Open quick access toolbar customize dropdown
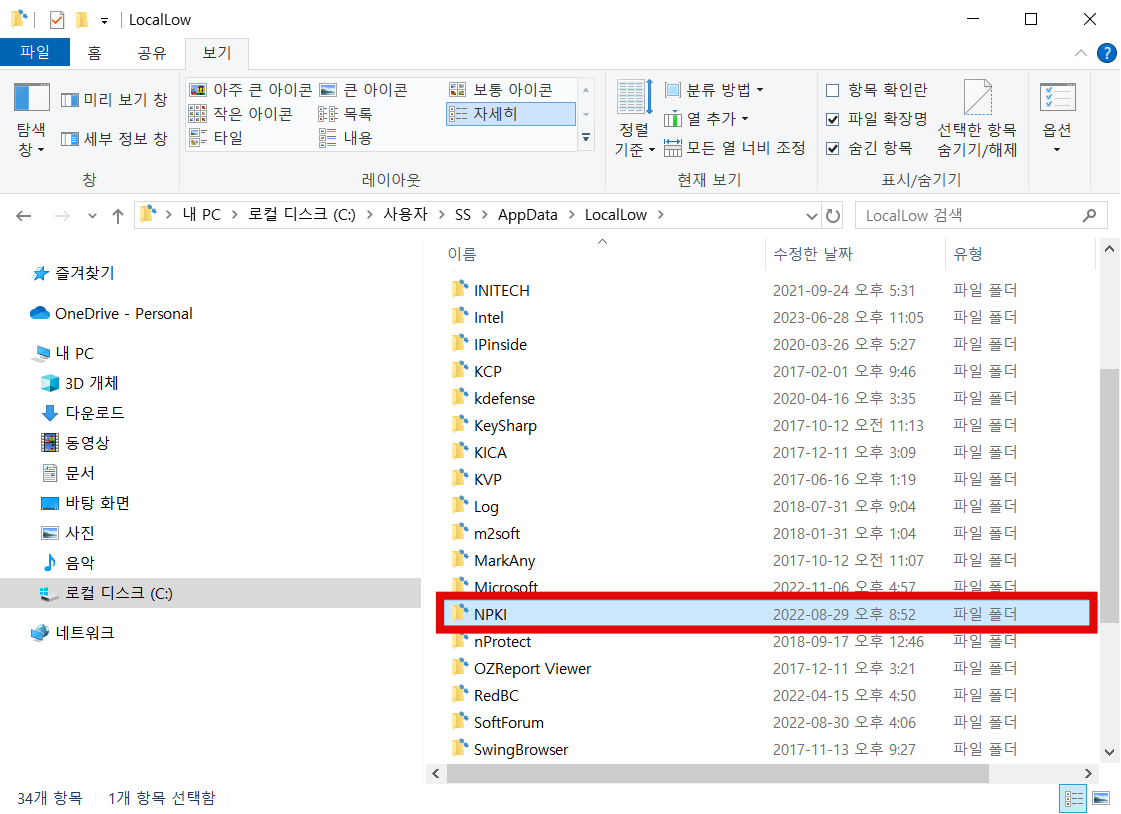The image size is (1121, 814). (x=104, y=21)
